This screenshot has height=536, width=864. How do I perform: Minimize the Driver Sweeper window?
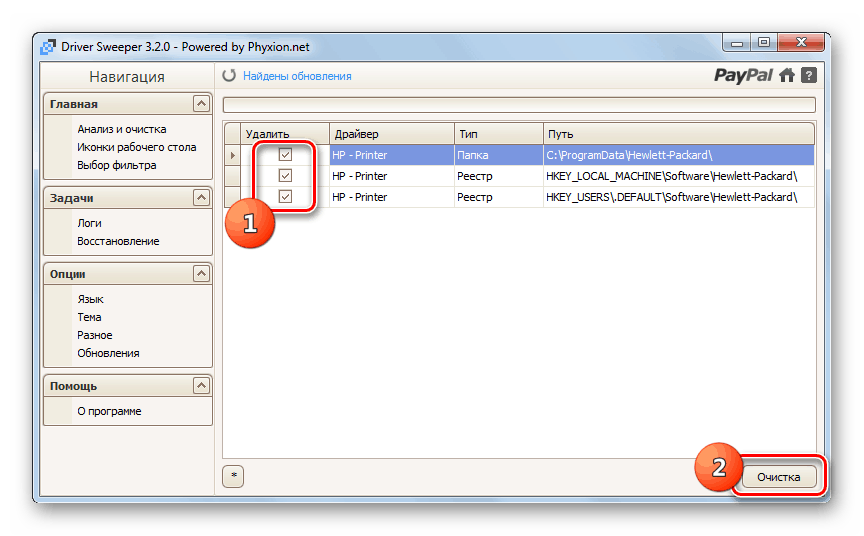pyautogui.click(x=737, y=42)
